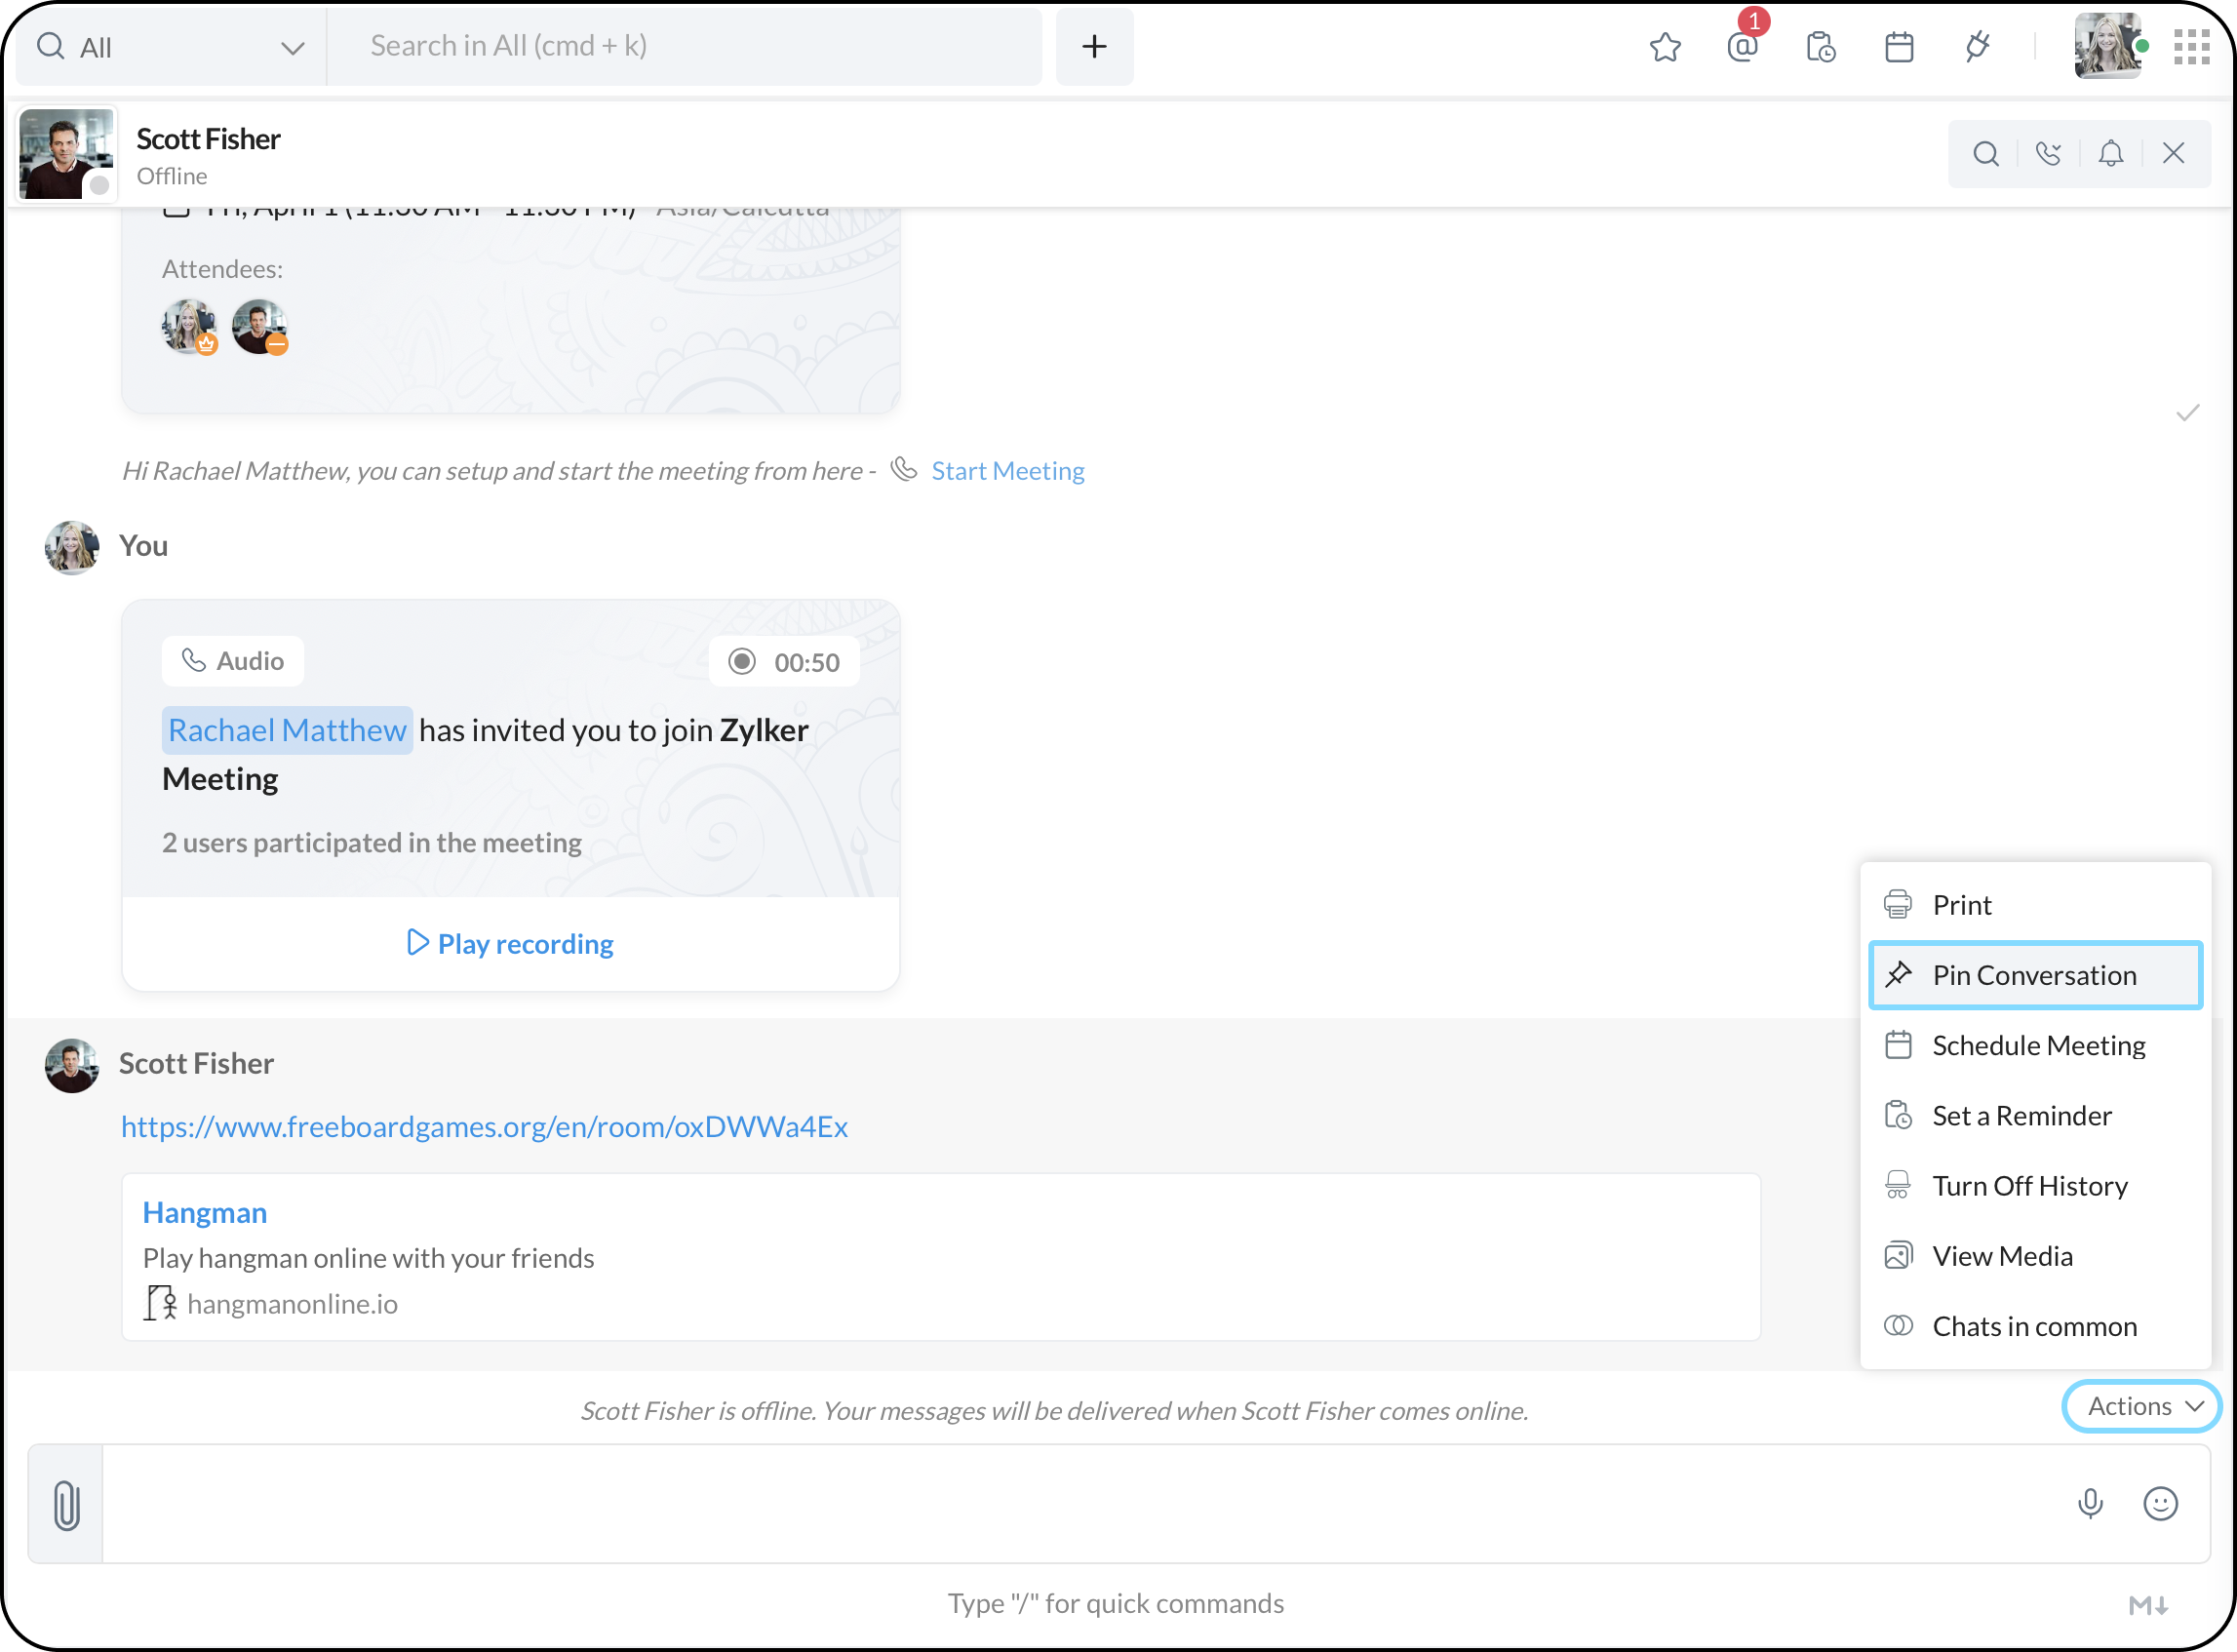2237x1652 pixels.
Task: Open the starred messages icon
Action: (1665, 47)
